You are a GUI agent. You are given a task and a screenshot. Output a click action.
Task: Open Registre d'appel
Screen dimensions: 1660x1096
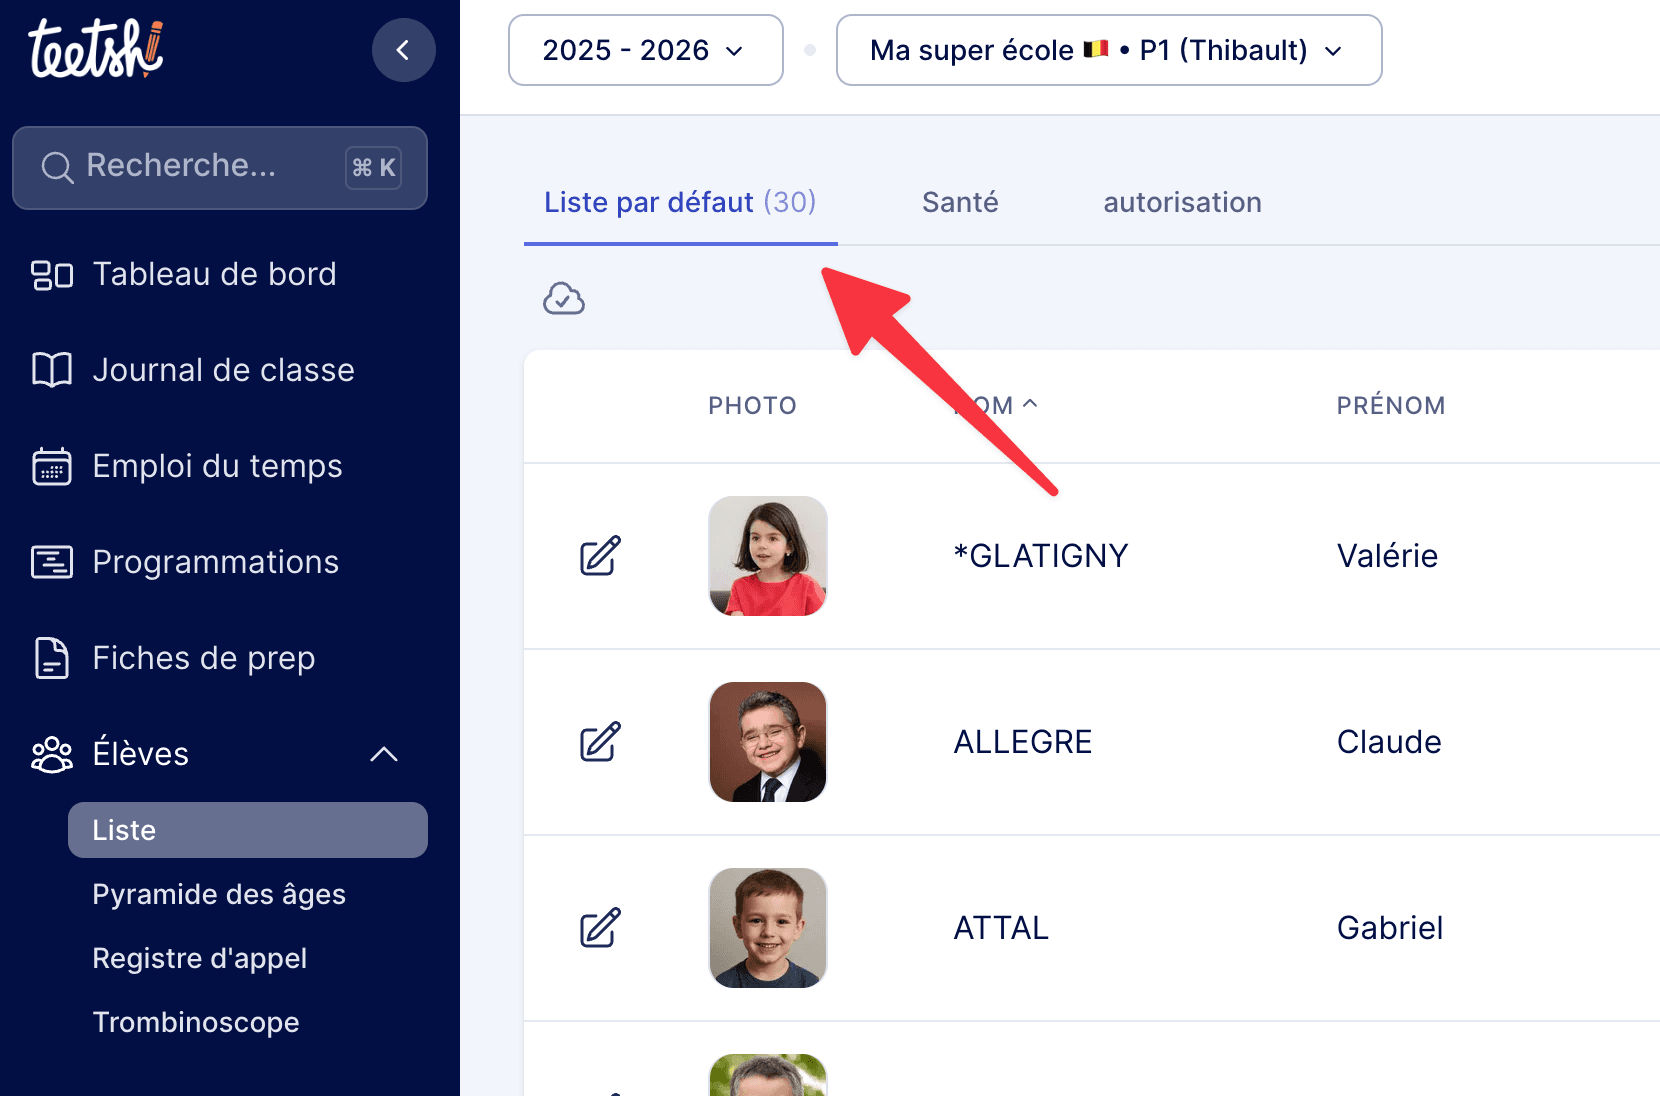point(199,958)
